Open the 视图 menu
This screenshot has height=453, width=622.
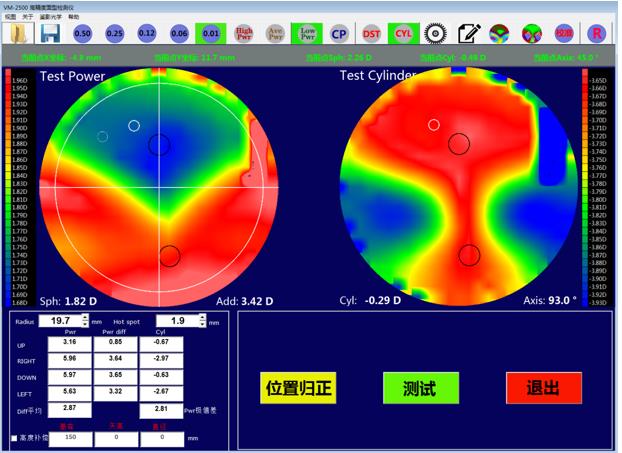[11, 17]
